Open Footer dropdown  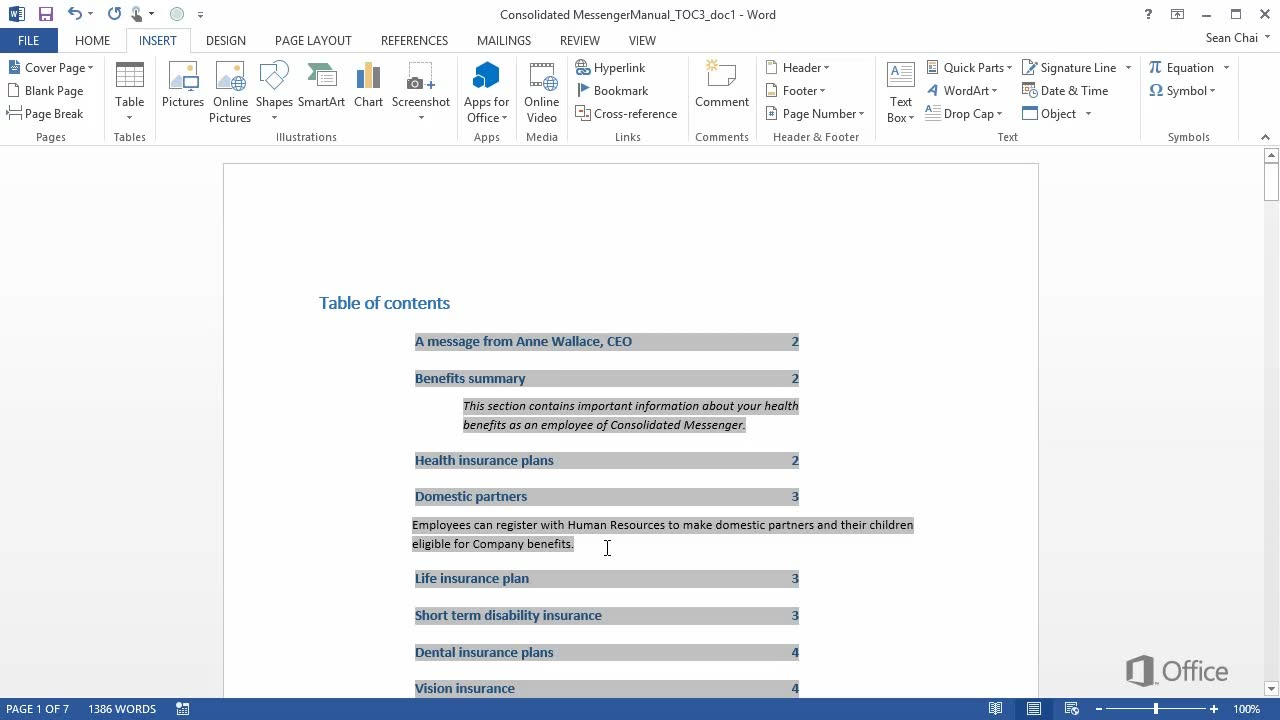tap(796, 90)
